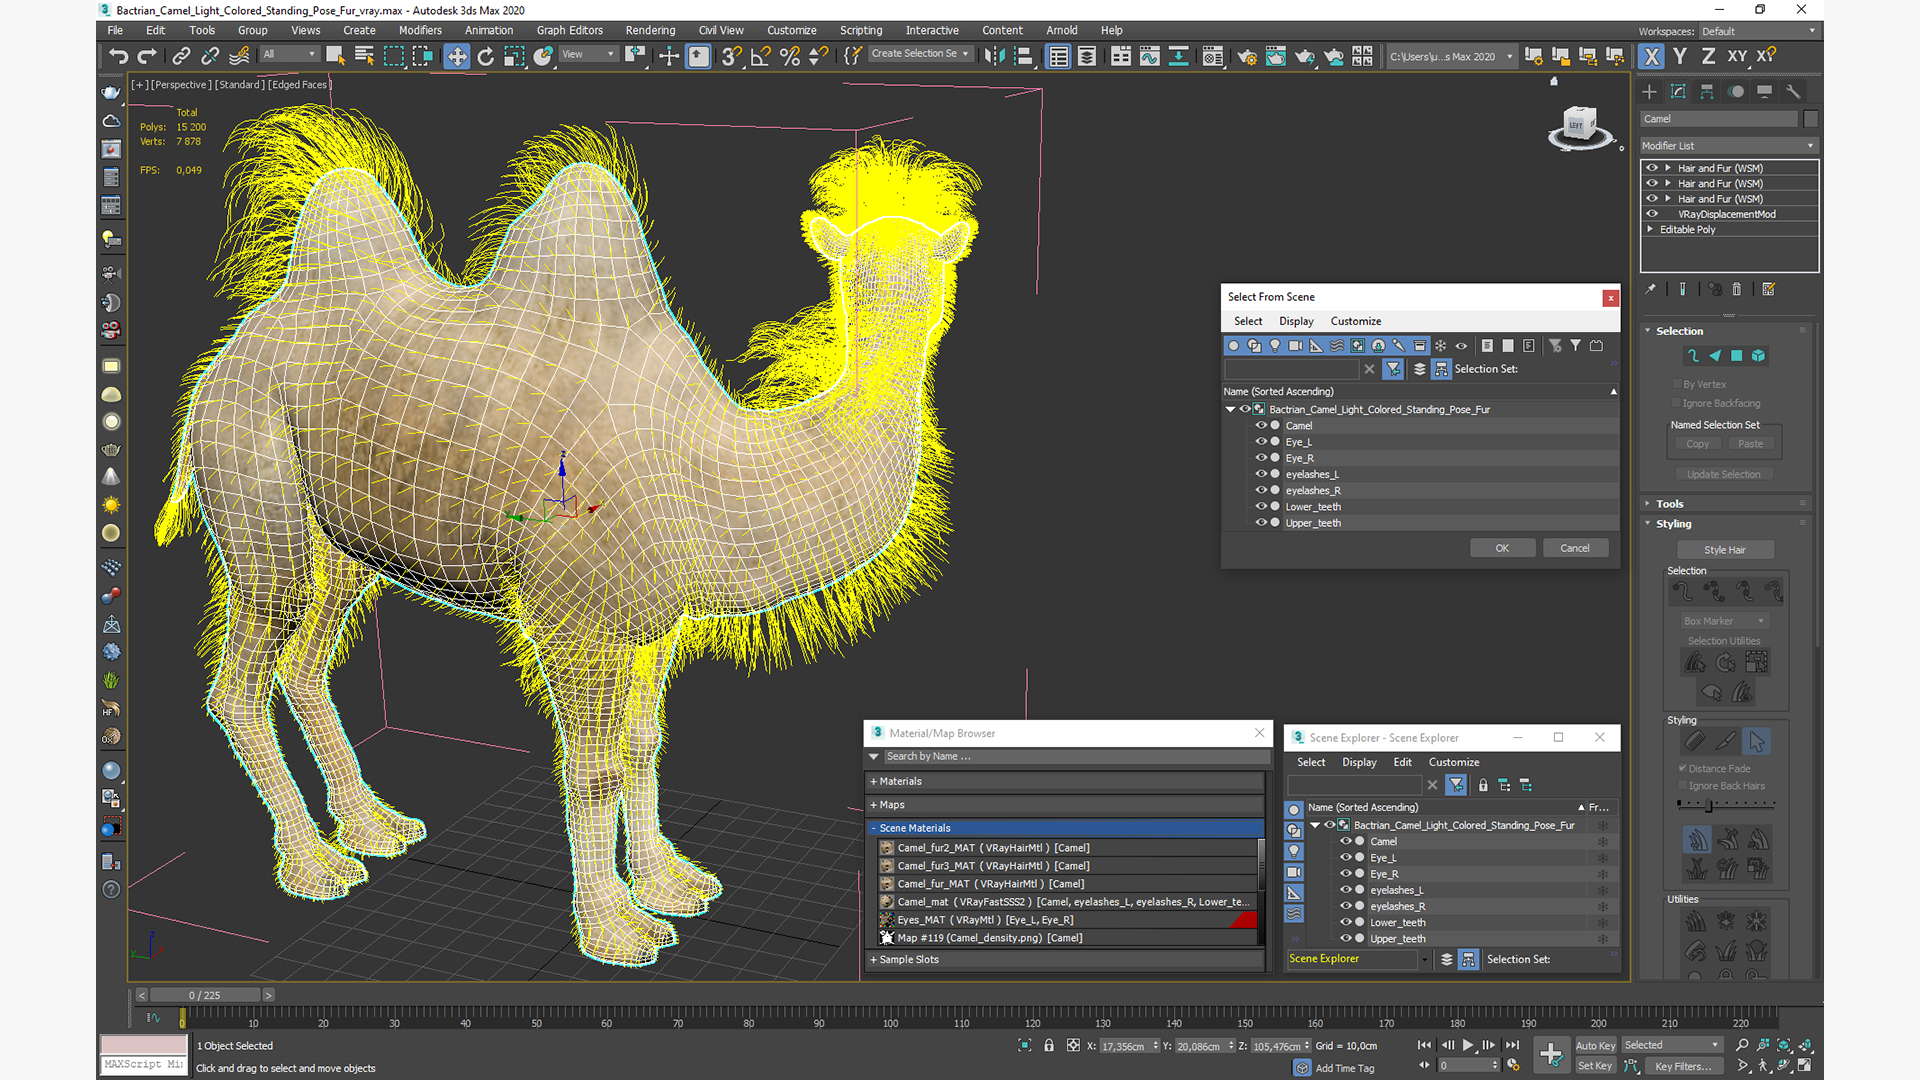Choose the Select by Name tool
The width and height of the screenshot is (1920, 1080).
pyautogui.click(x=364, y=56)
